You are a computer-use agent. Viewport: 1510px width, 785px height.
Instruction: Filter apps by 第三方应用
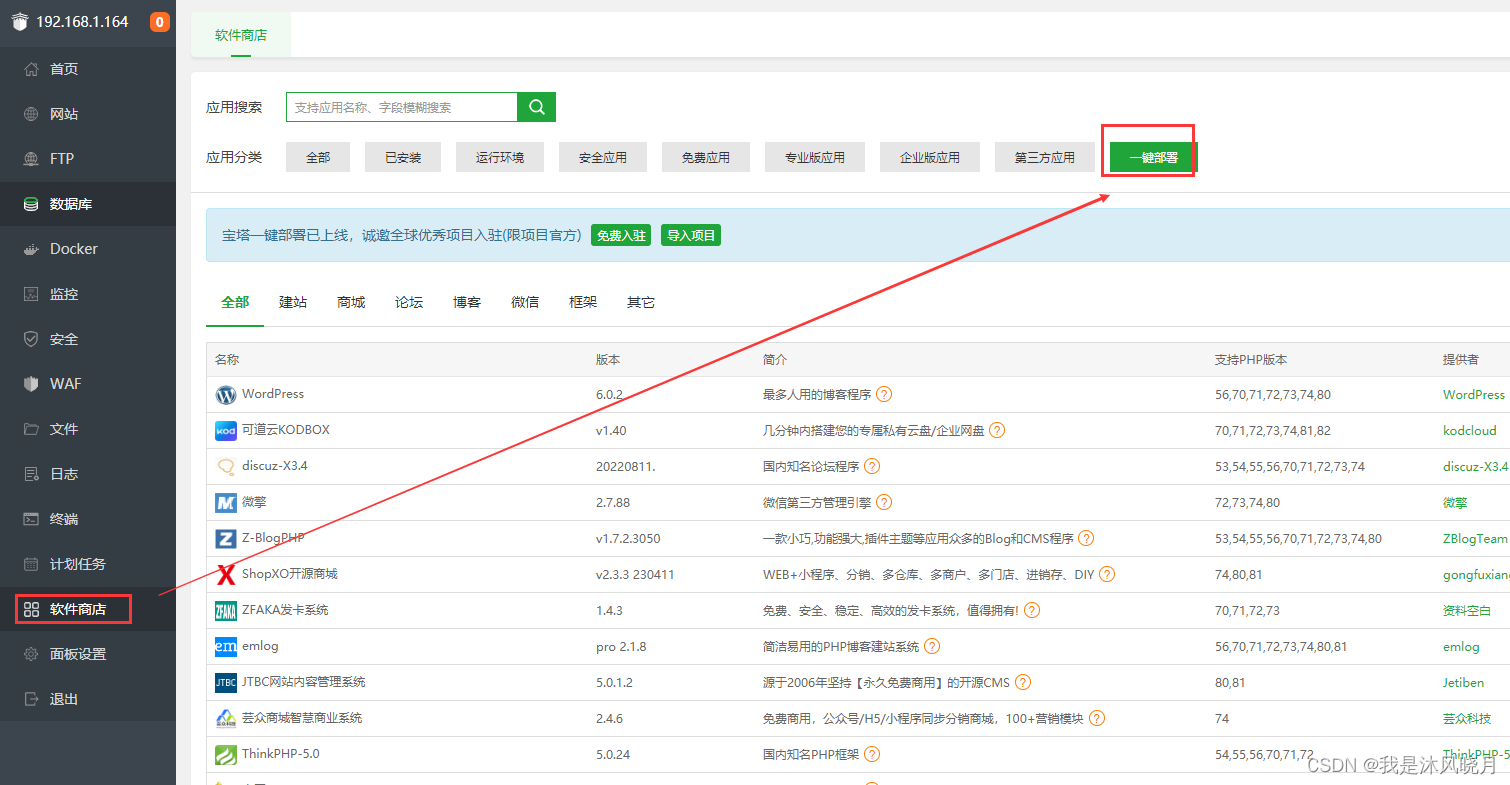pyautogui.click(x=1045, y=157)
